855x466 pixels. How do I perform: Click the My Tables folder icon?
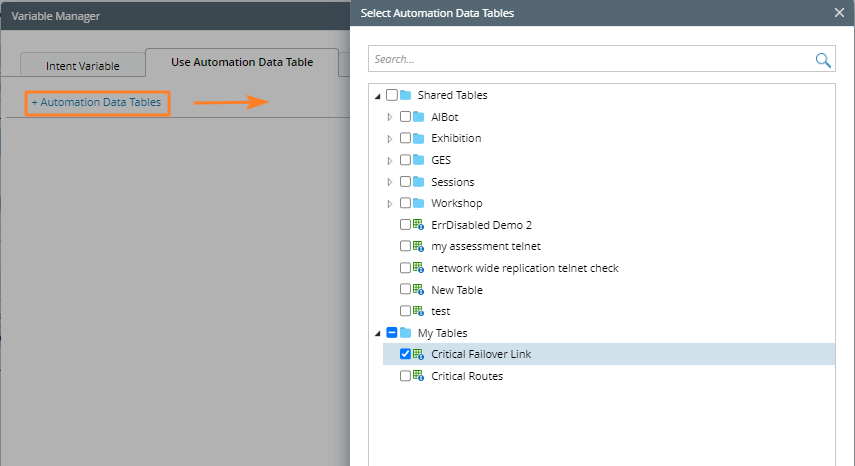click(x=406, y=333)
